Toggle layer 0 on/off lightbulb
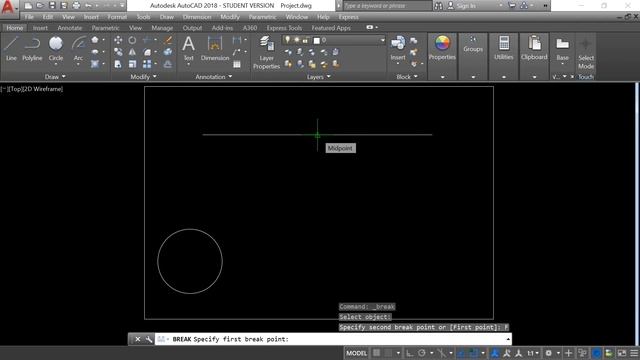 point(287,40)
